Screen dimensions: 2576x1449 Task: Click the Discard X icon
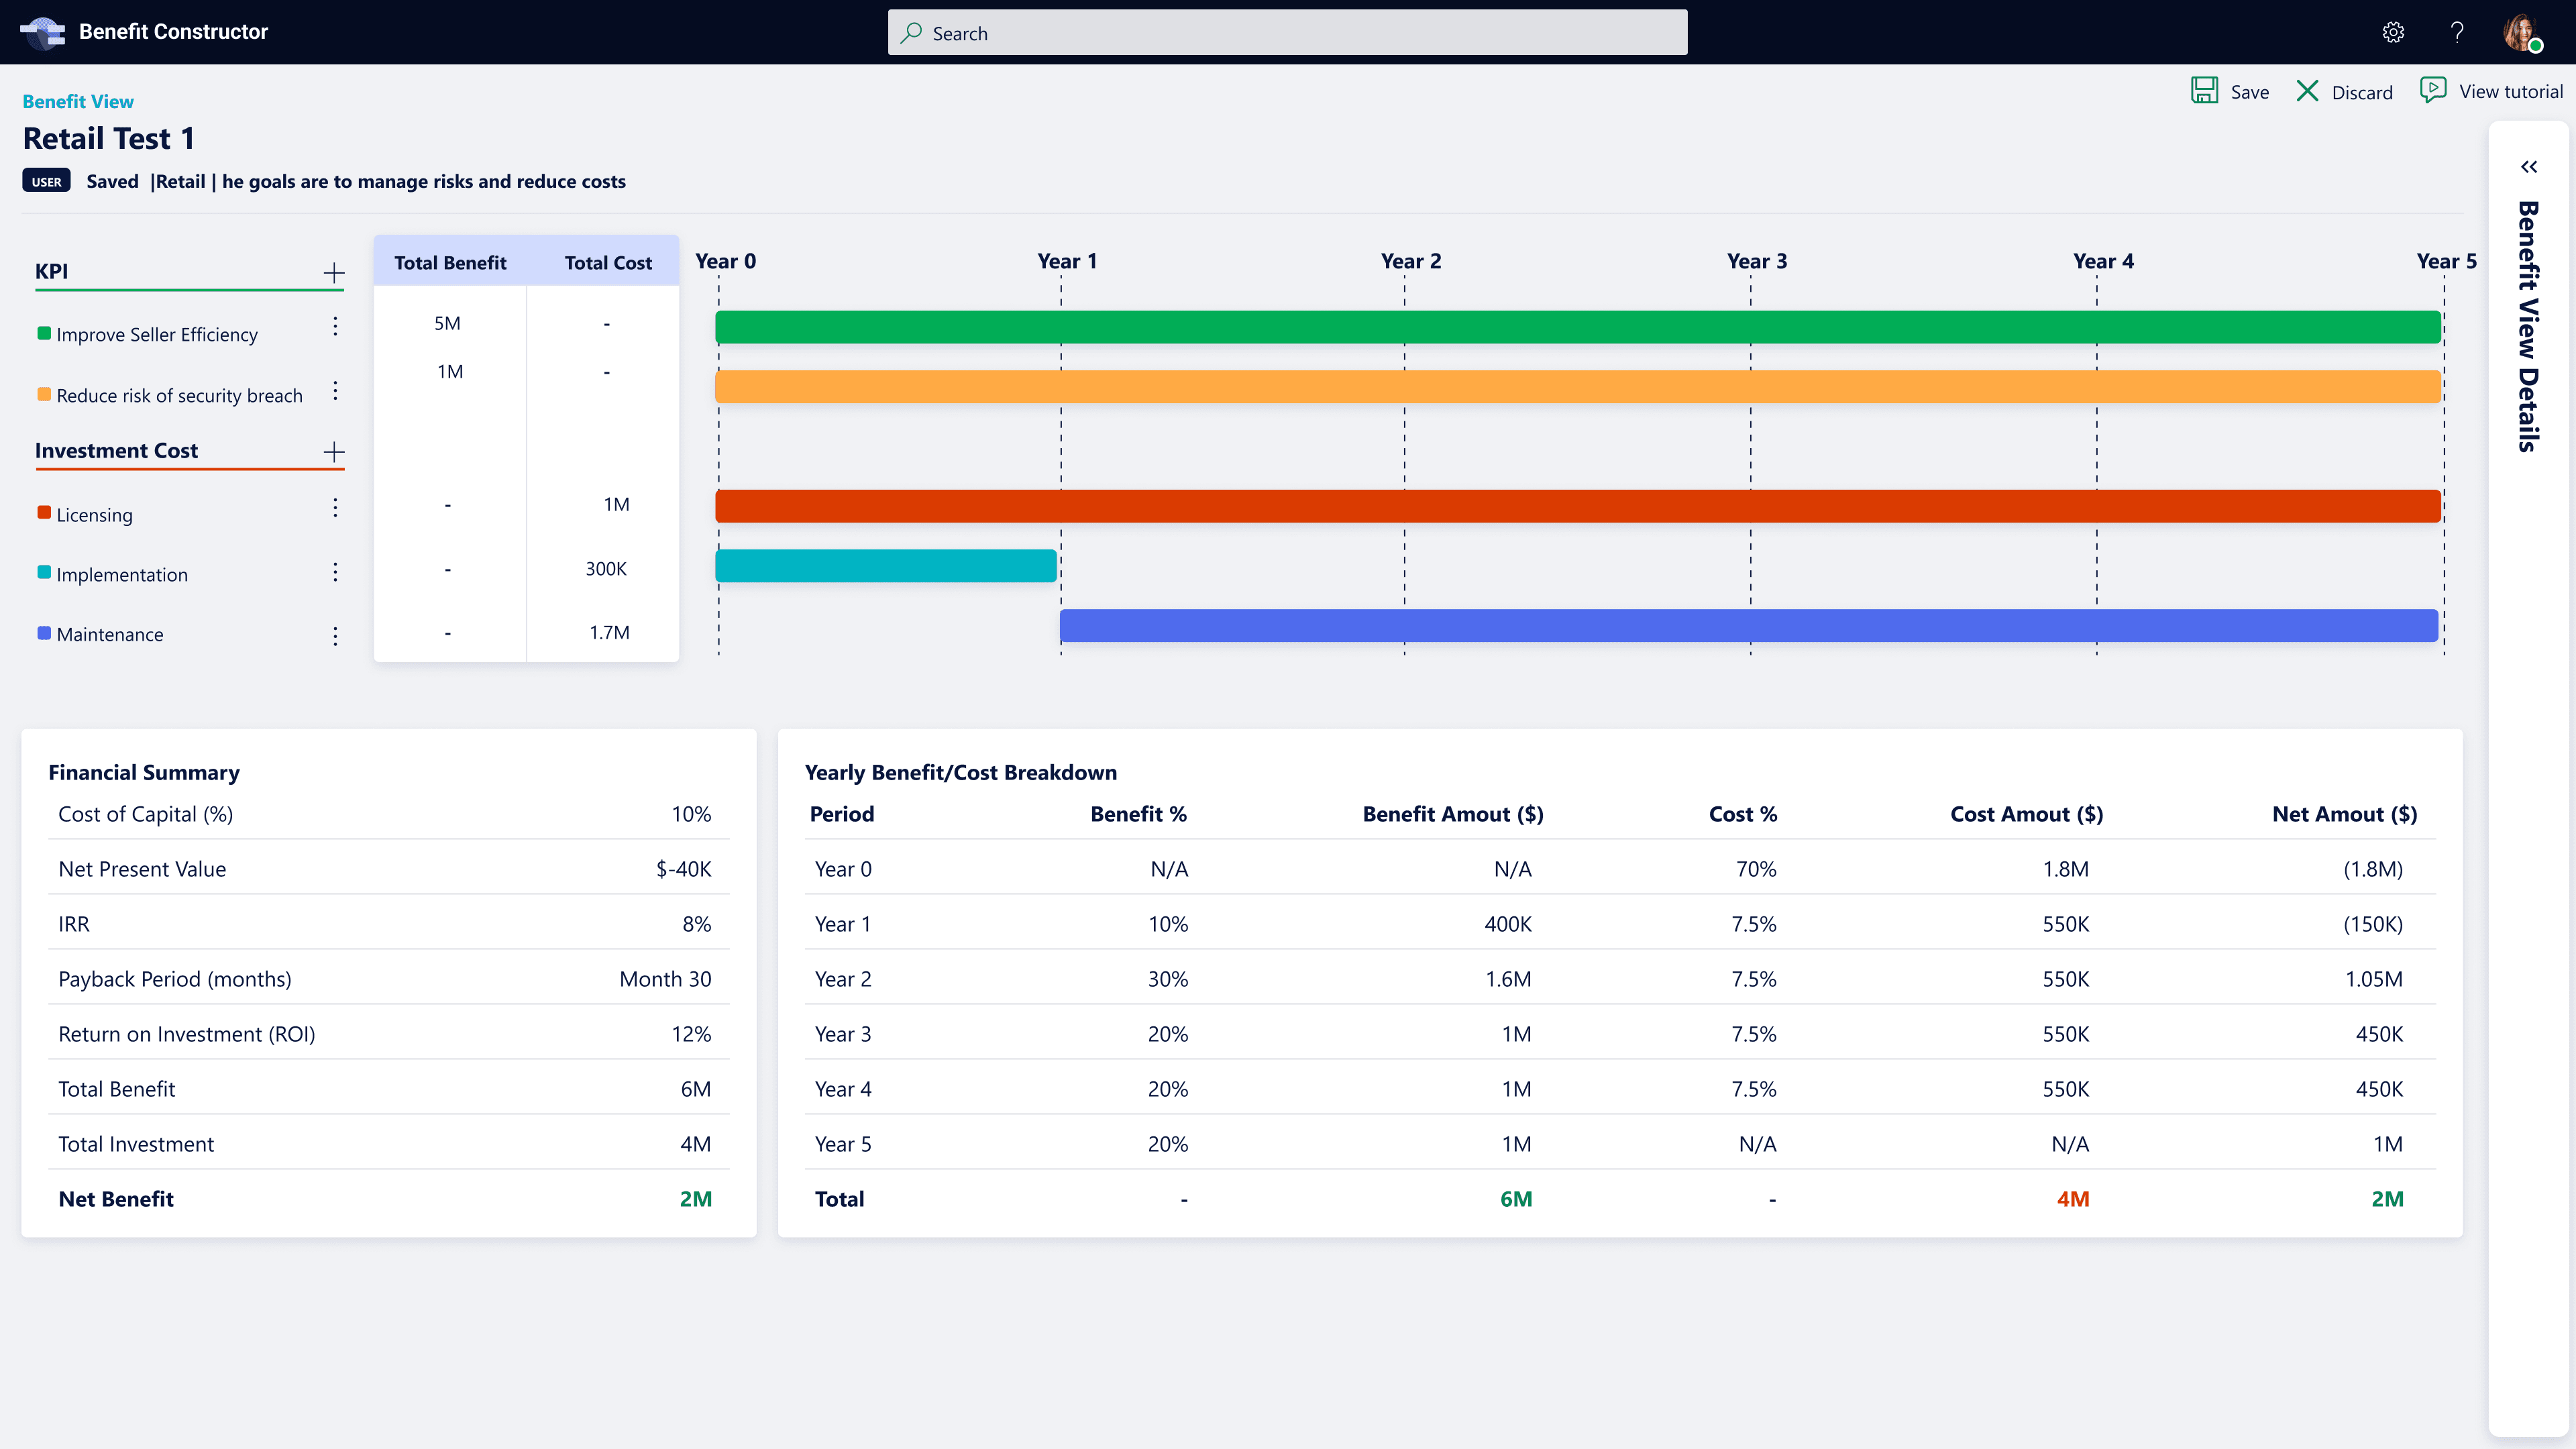coord(2307,91)
